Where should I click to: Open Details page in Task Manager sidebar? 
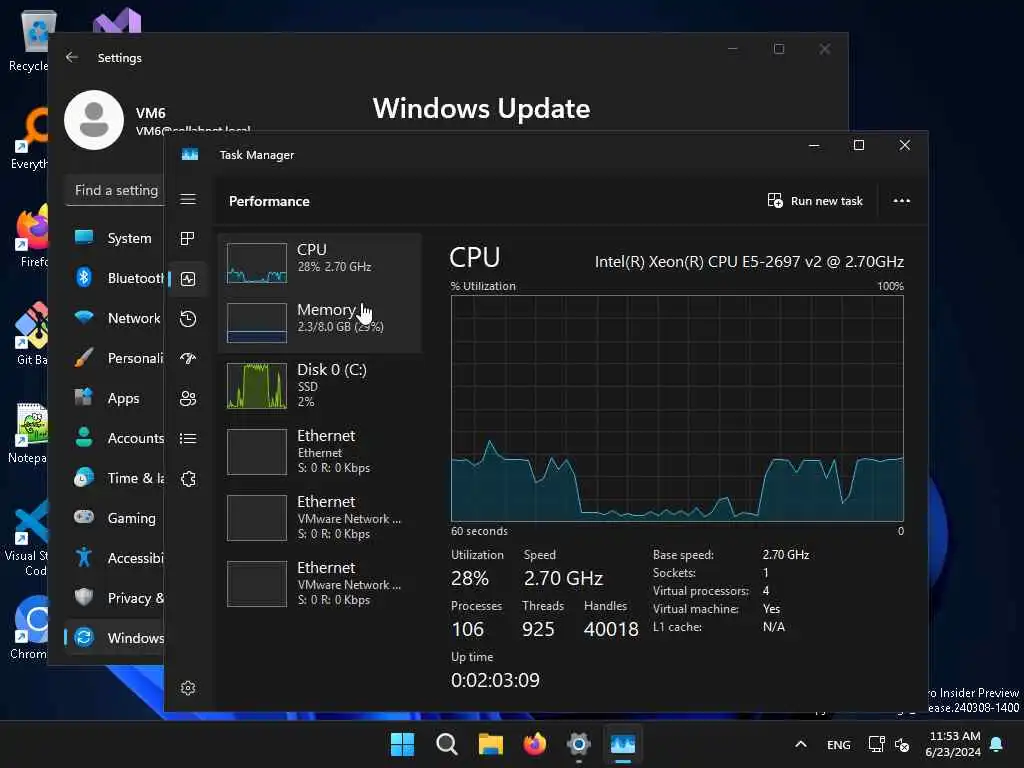pyautogui.click(x=188, y=438)
